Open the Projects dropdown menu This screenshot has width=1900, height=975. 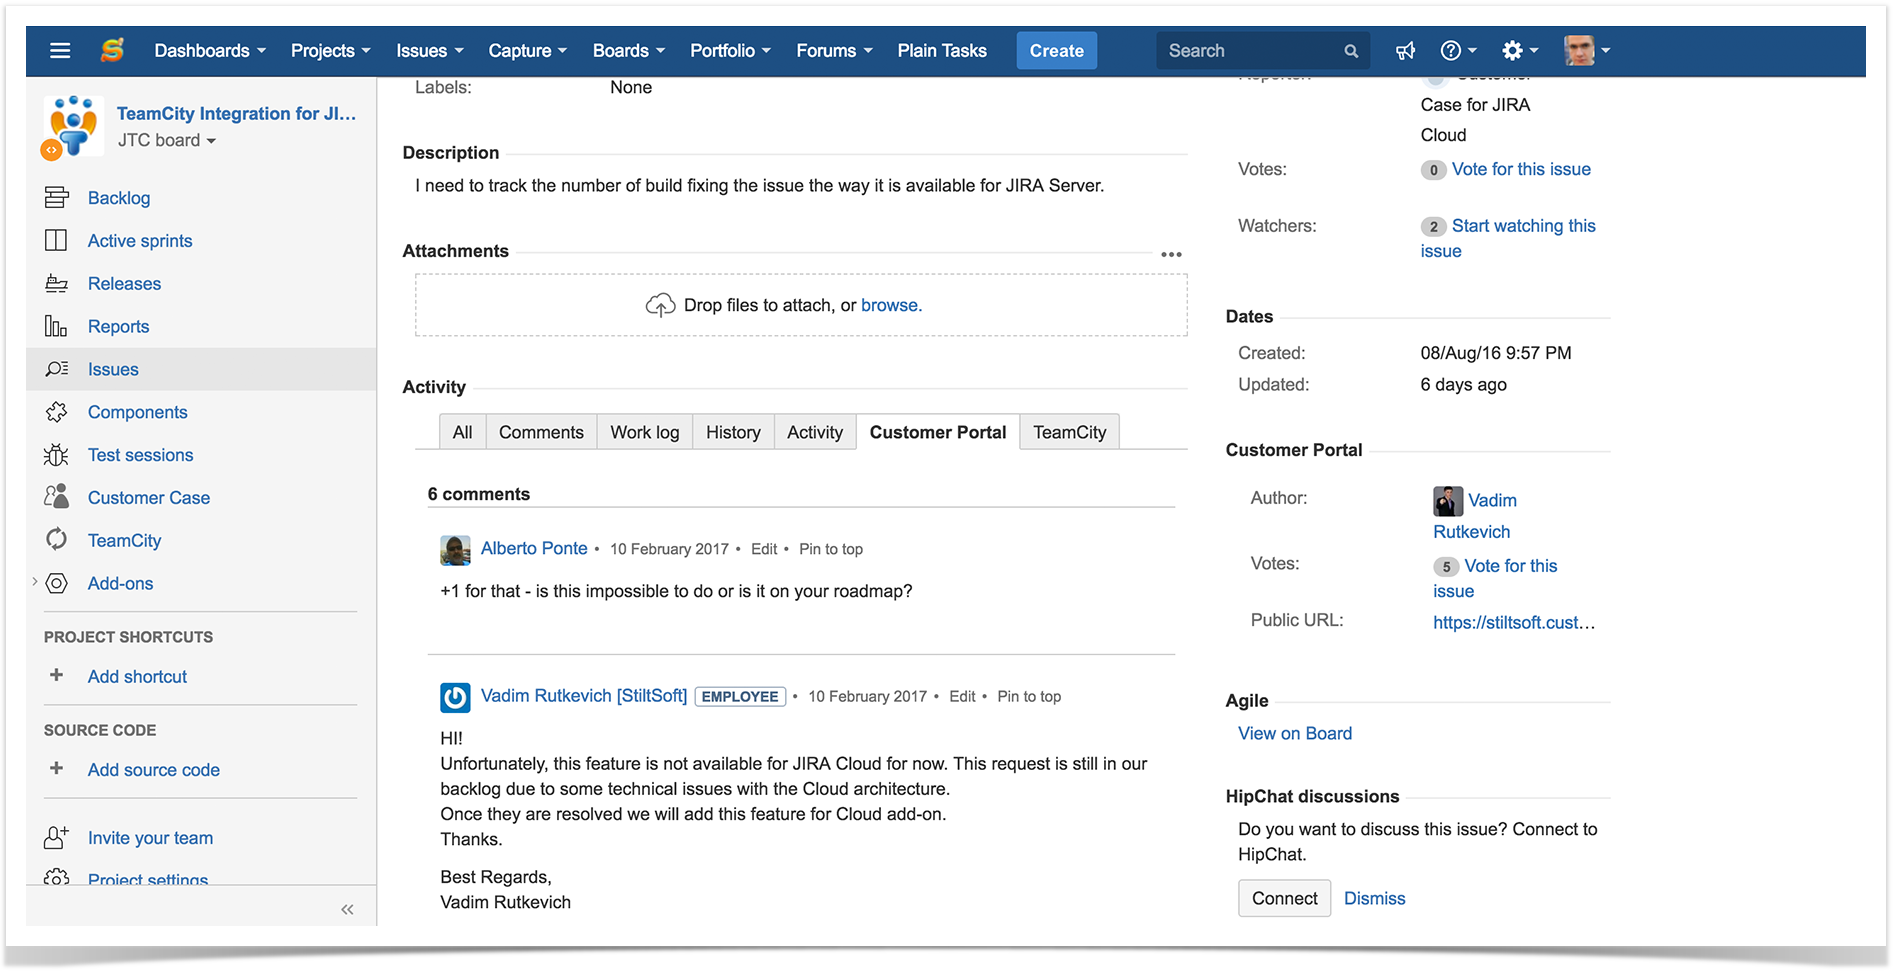click(x=330, y=51)
